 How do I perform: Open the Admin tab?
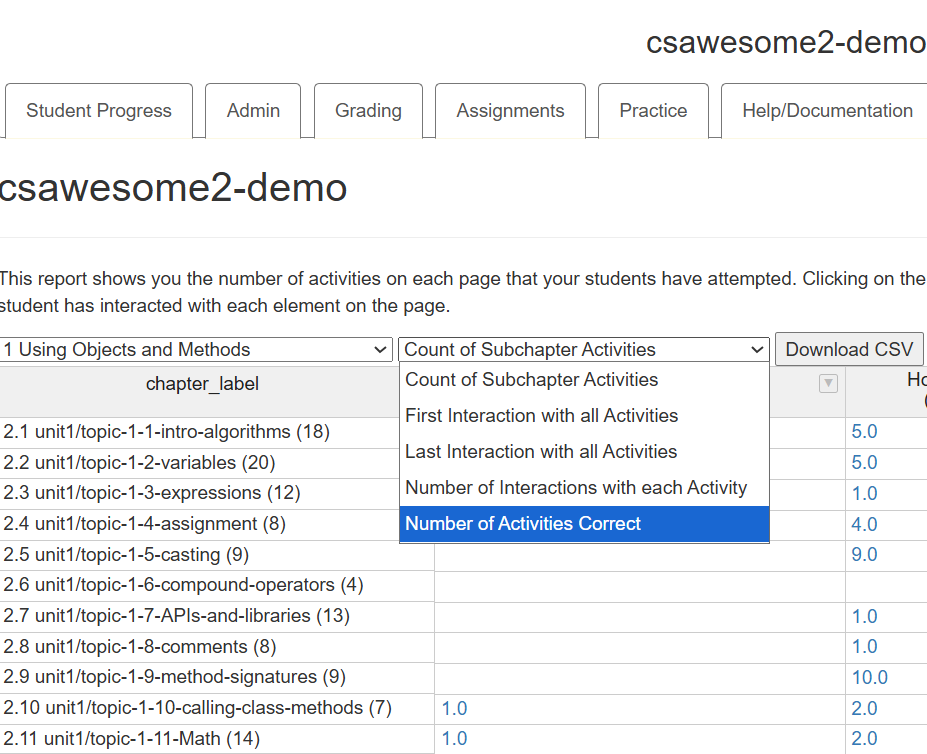point(253,111)
